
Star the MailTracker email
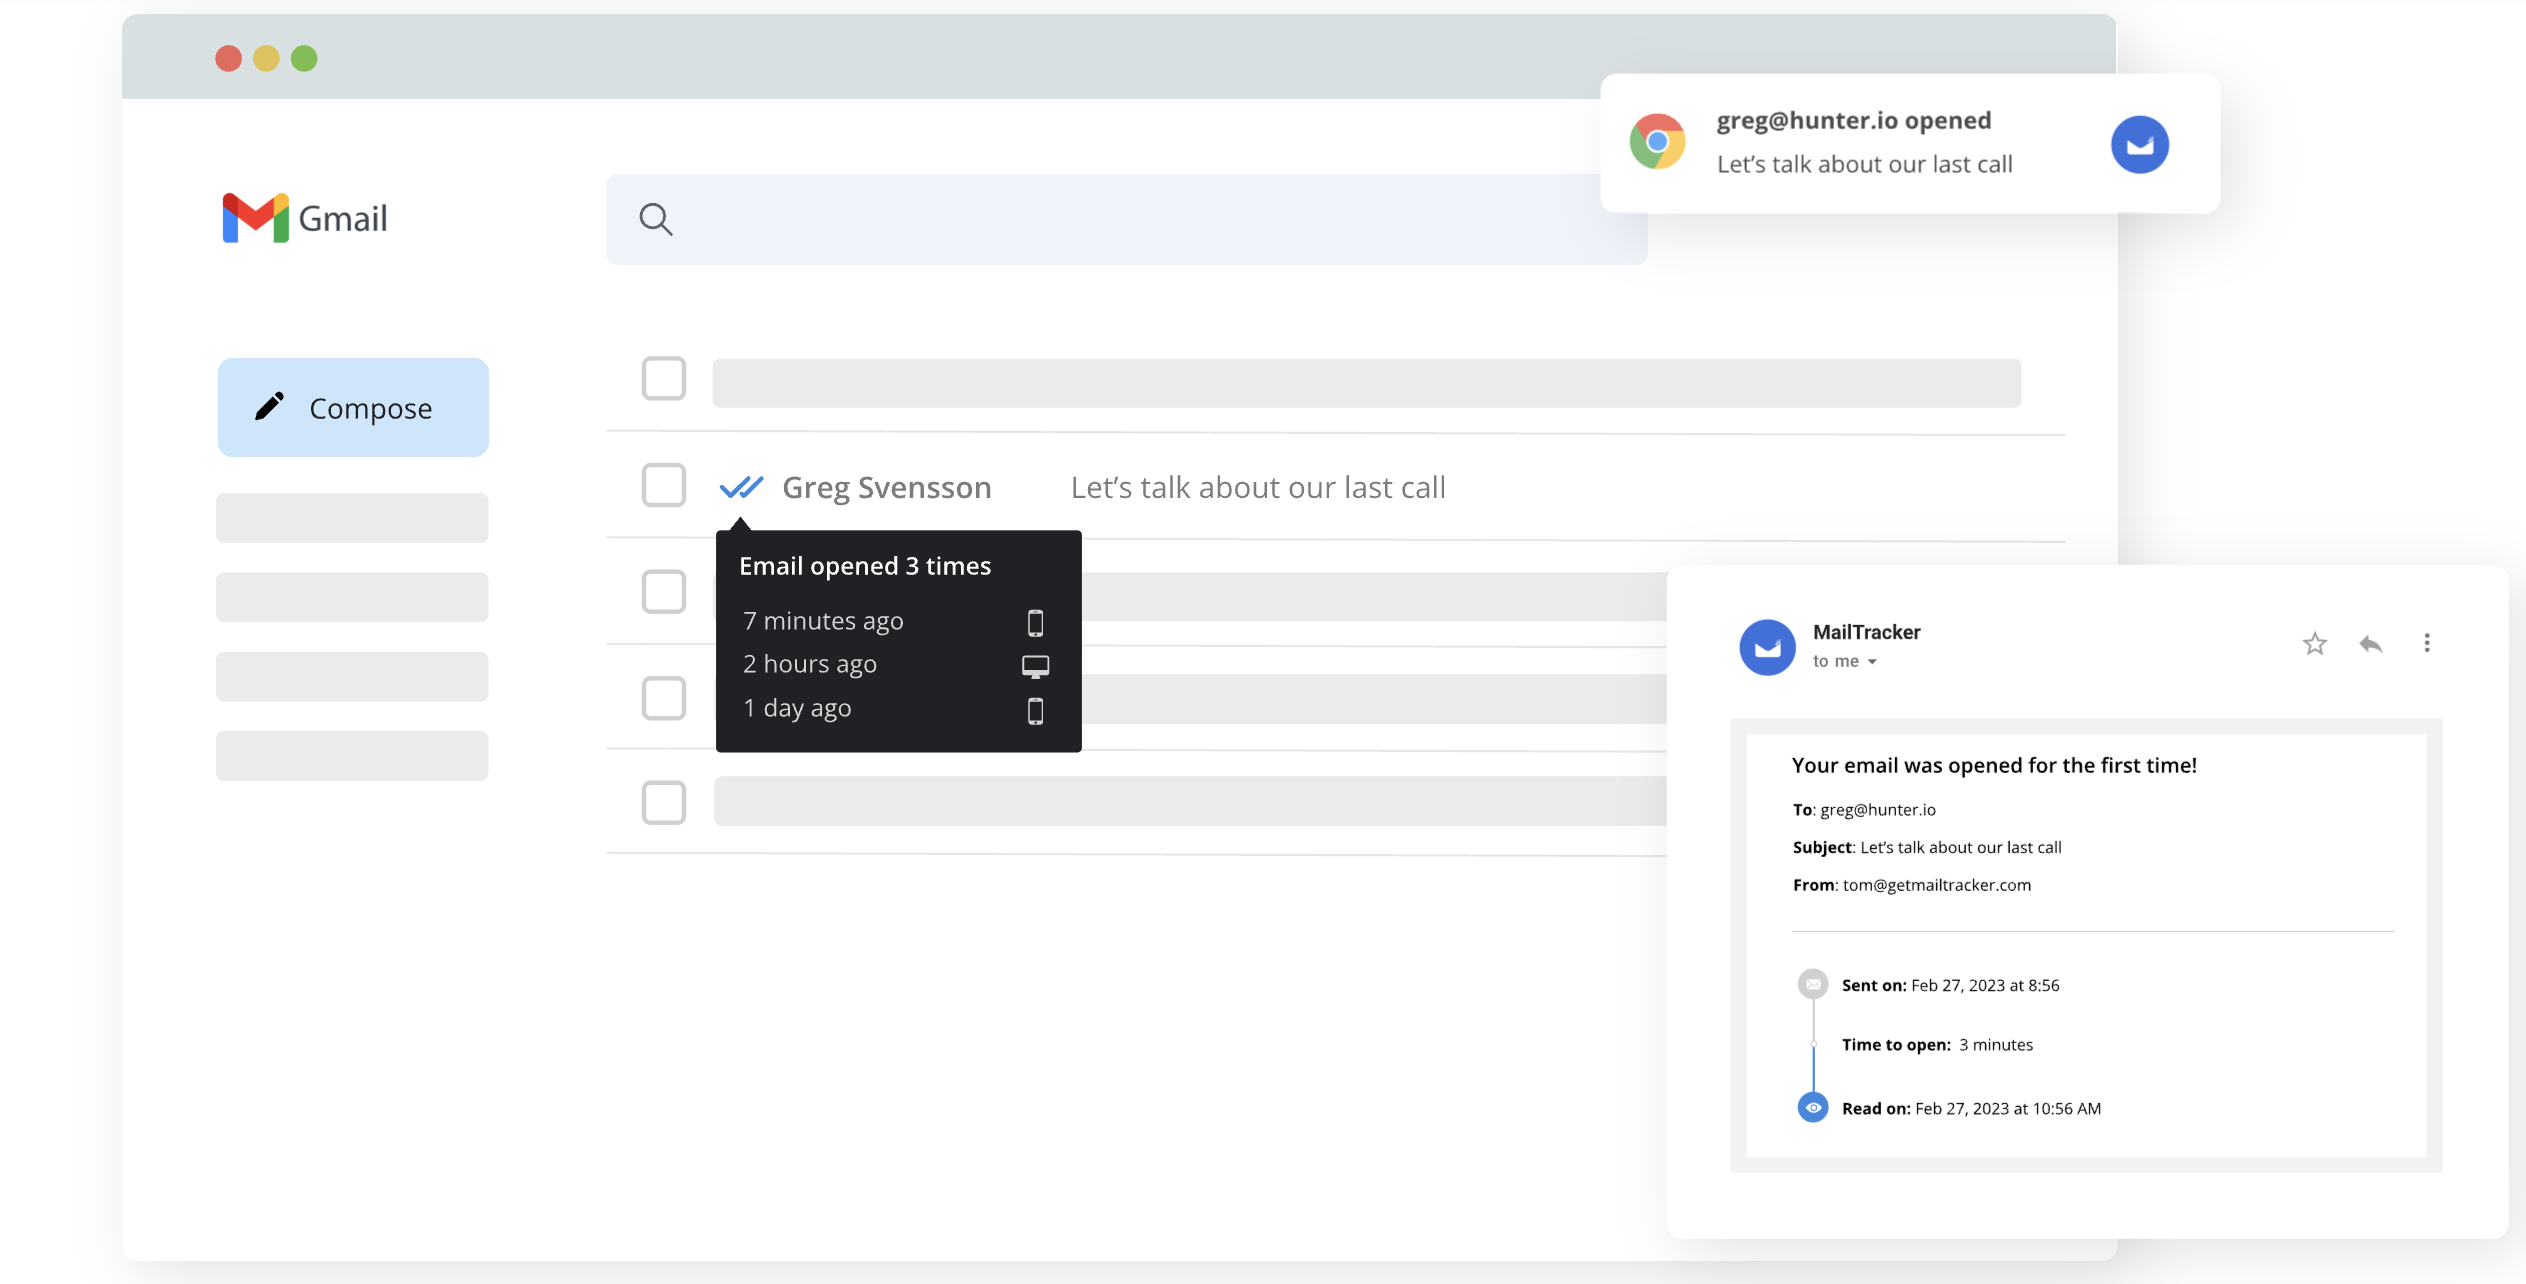pyautogui.click(x=2314, y=643)
